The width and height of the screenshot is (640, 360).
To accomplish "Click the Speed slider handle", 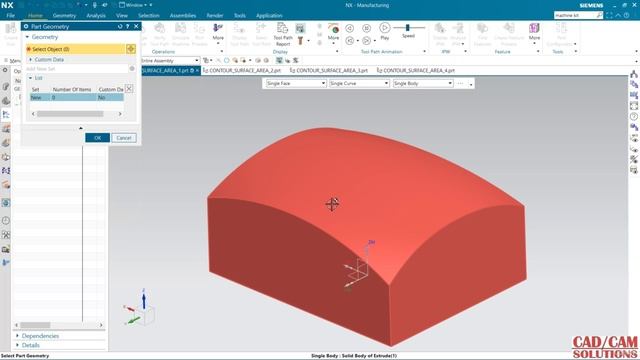I will 407,27.
